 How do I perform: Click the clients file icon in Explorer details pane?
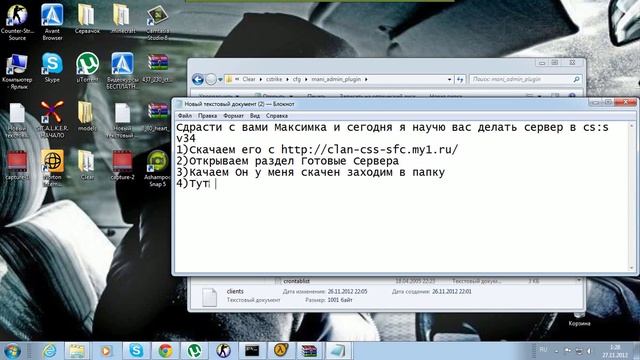pyautogui.click(x=209, y=297)
